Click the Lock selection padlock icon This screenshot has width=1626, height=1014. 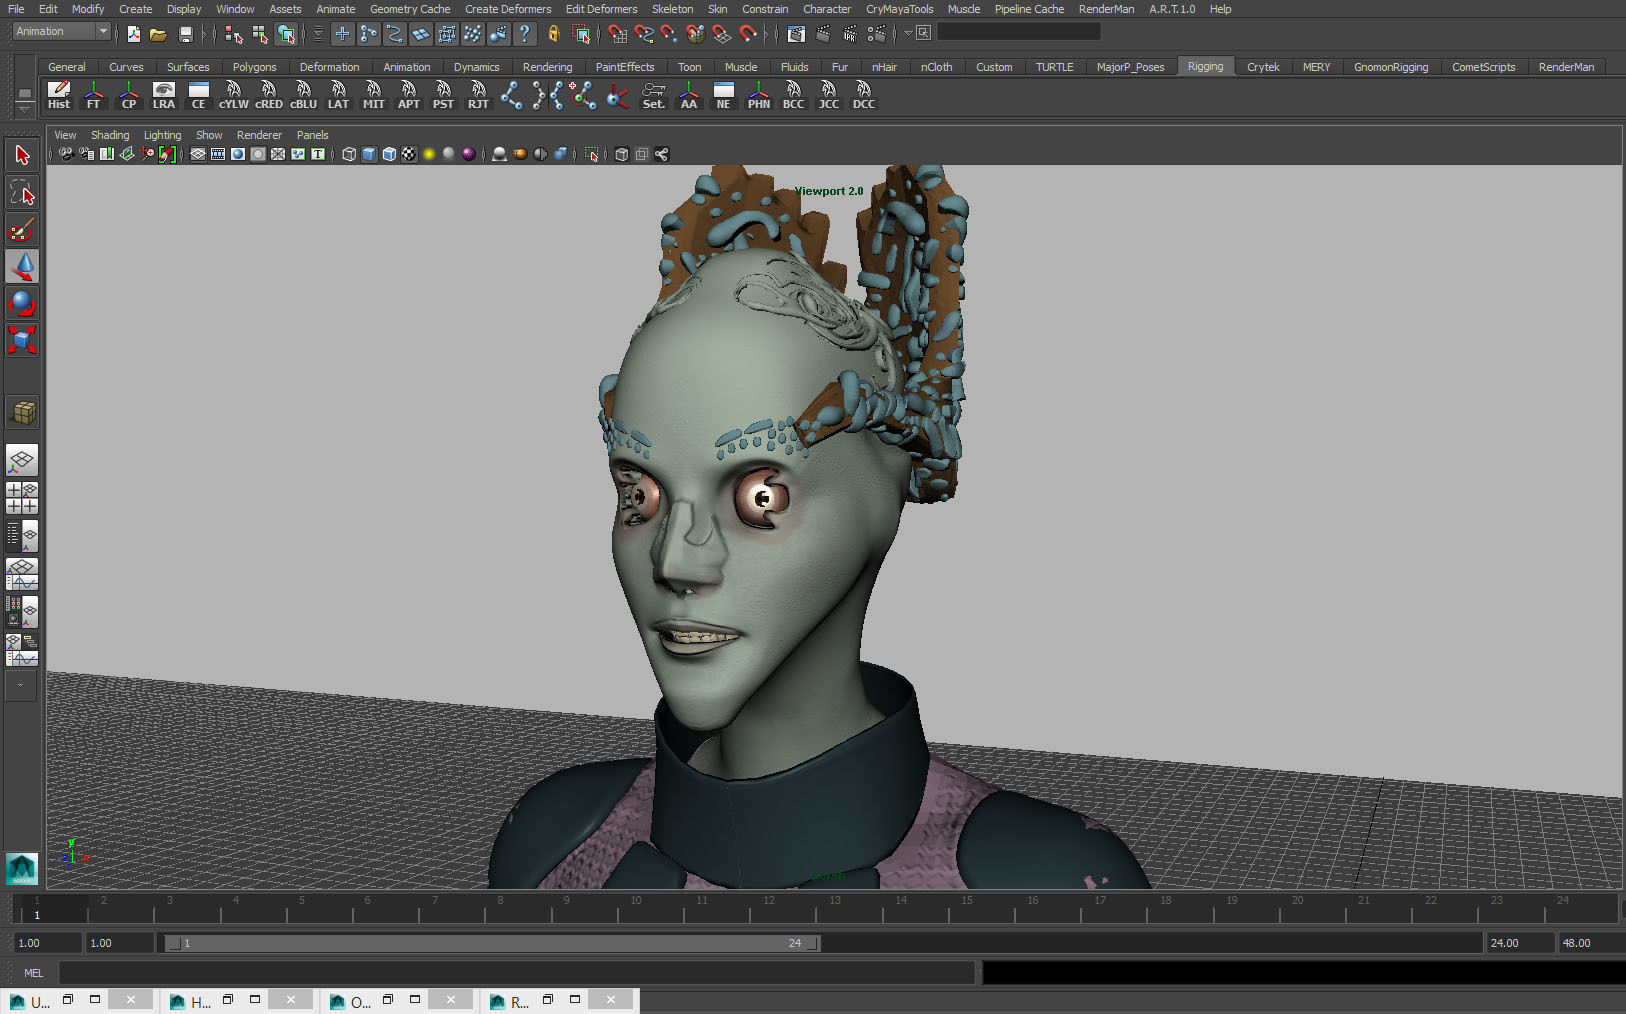(x=553, y=34)
